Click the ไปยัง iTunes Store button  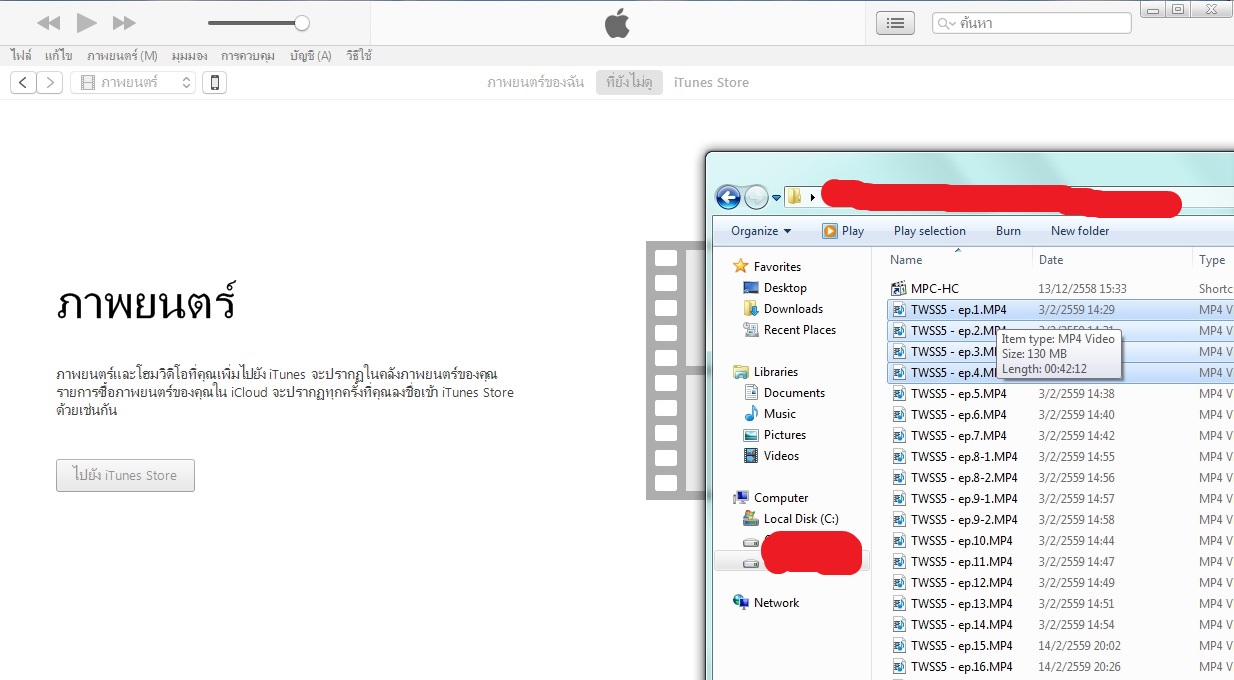125,475
